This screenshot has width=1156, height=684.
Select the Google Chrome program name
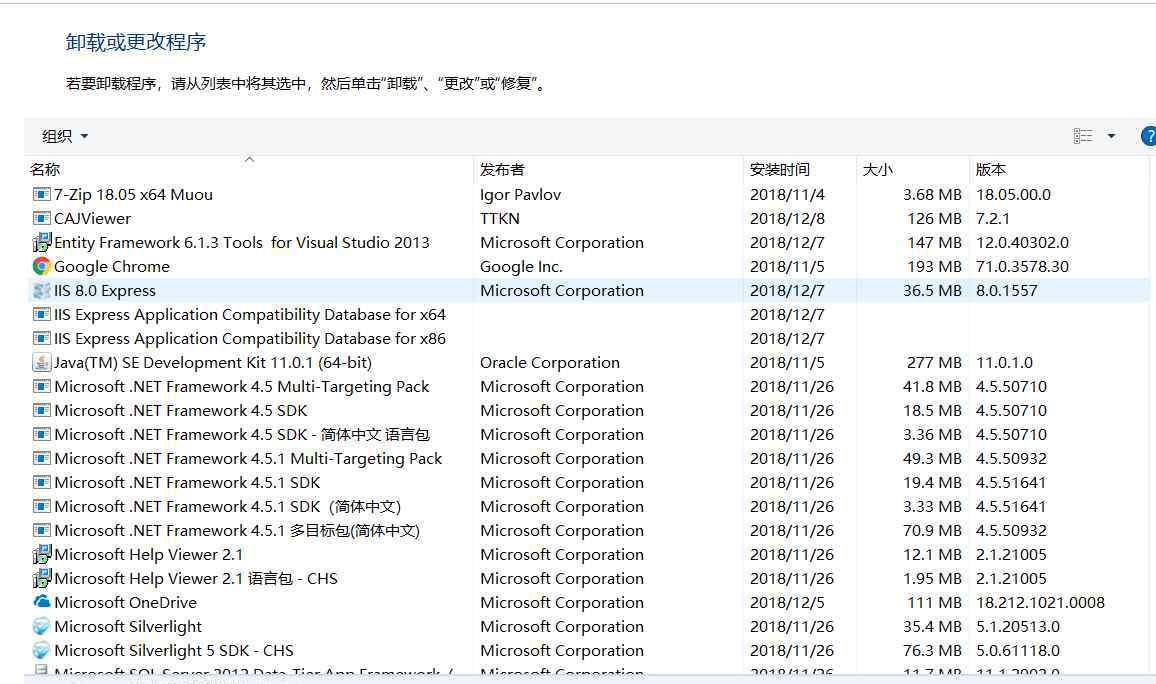[112, 266]
